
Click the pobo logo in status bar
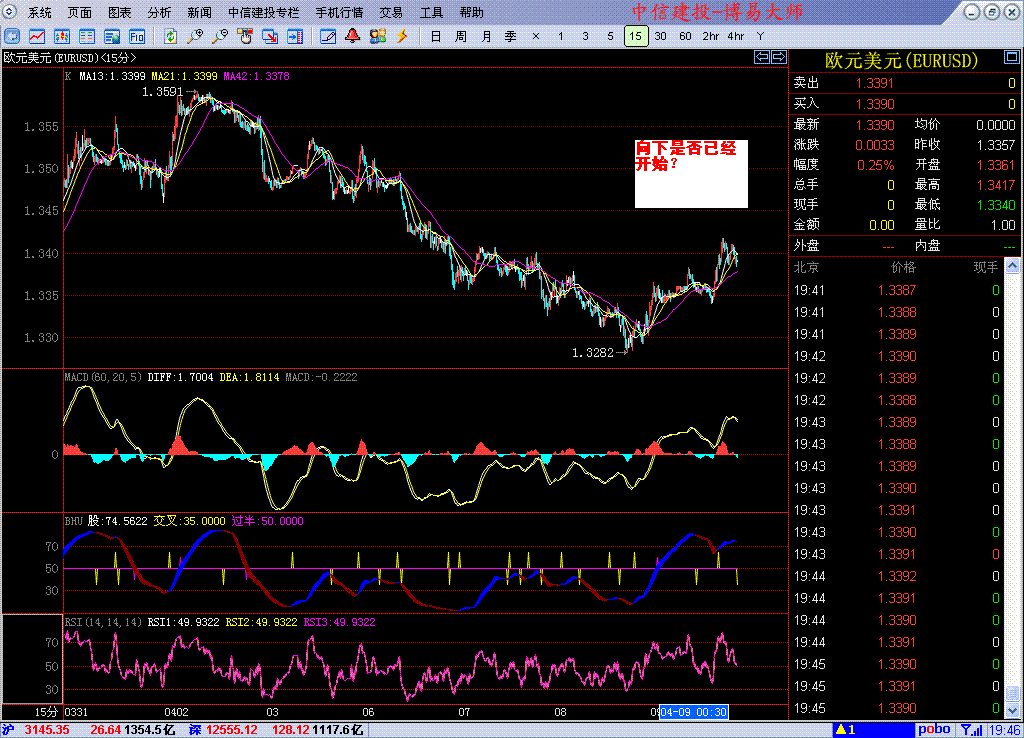tap(934, 730)
